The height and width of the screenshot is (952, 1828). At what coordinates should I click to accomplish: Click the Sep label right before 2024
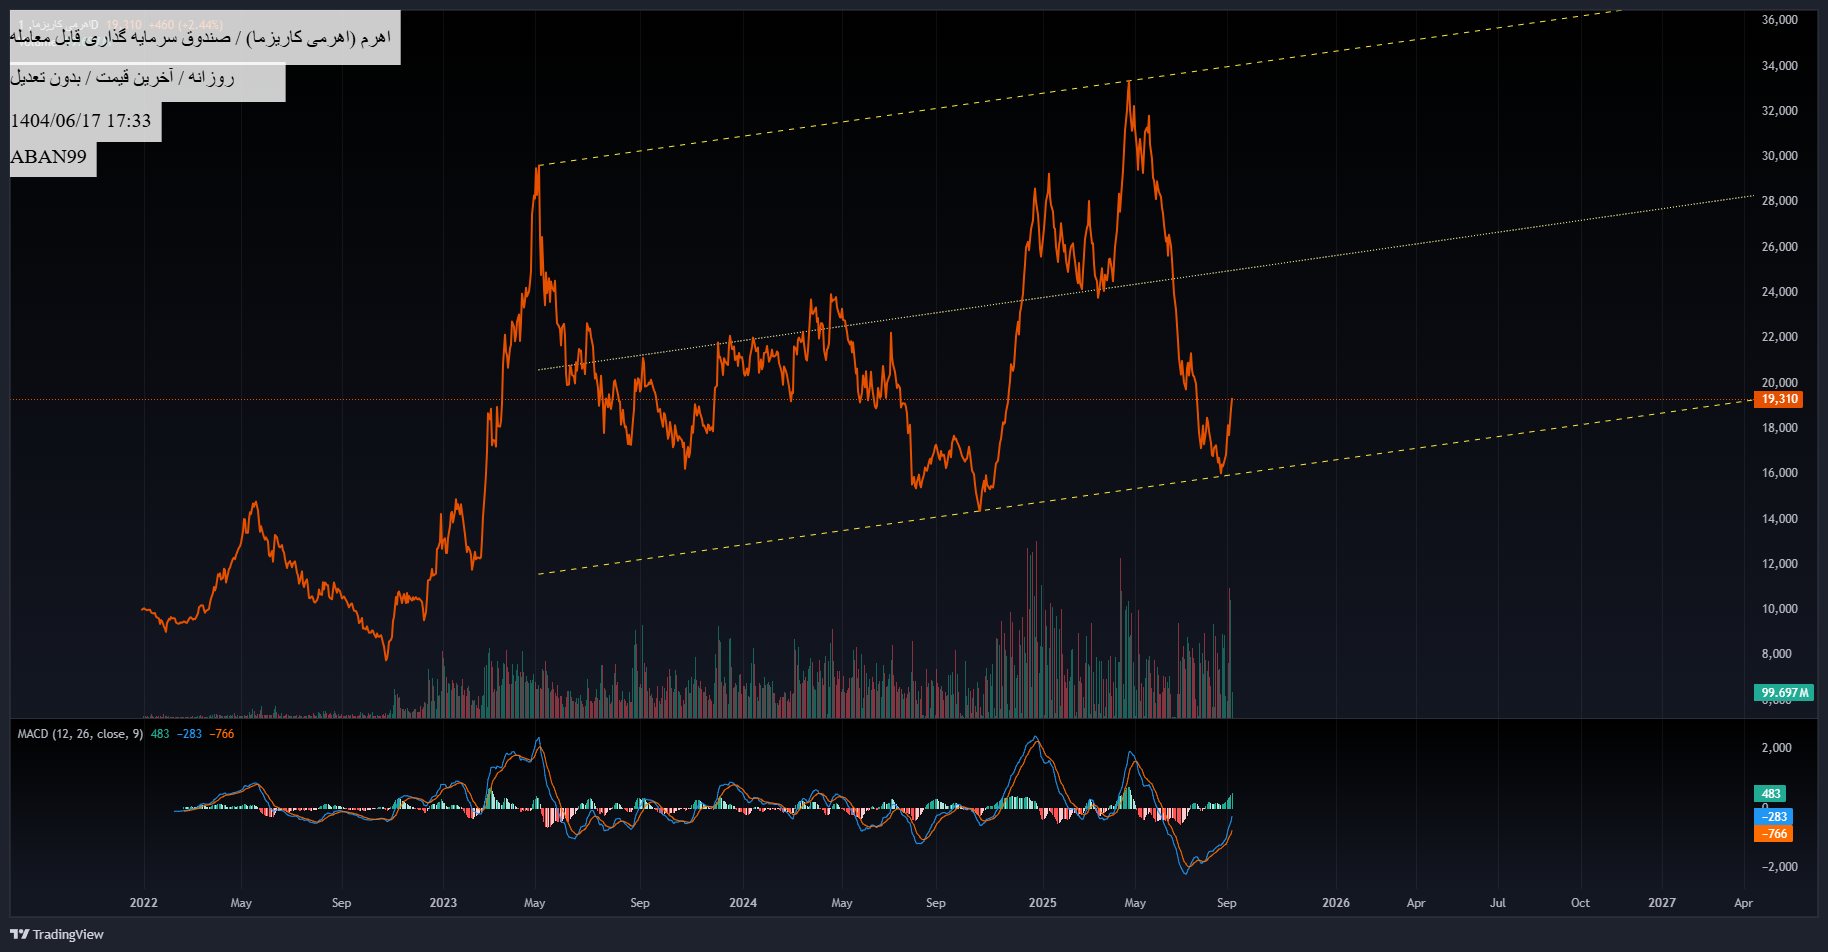[x=640, y=903]
